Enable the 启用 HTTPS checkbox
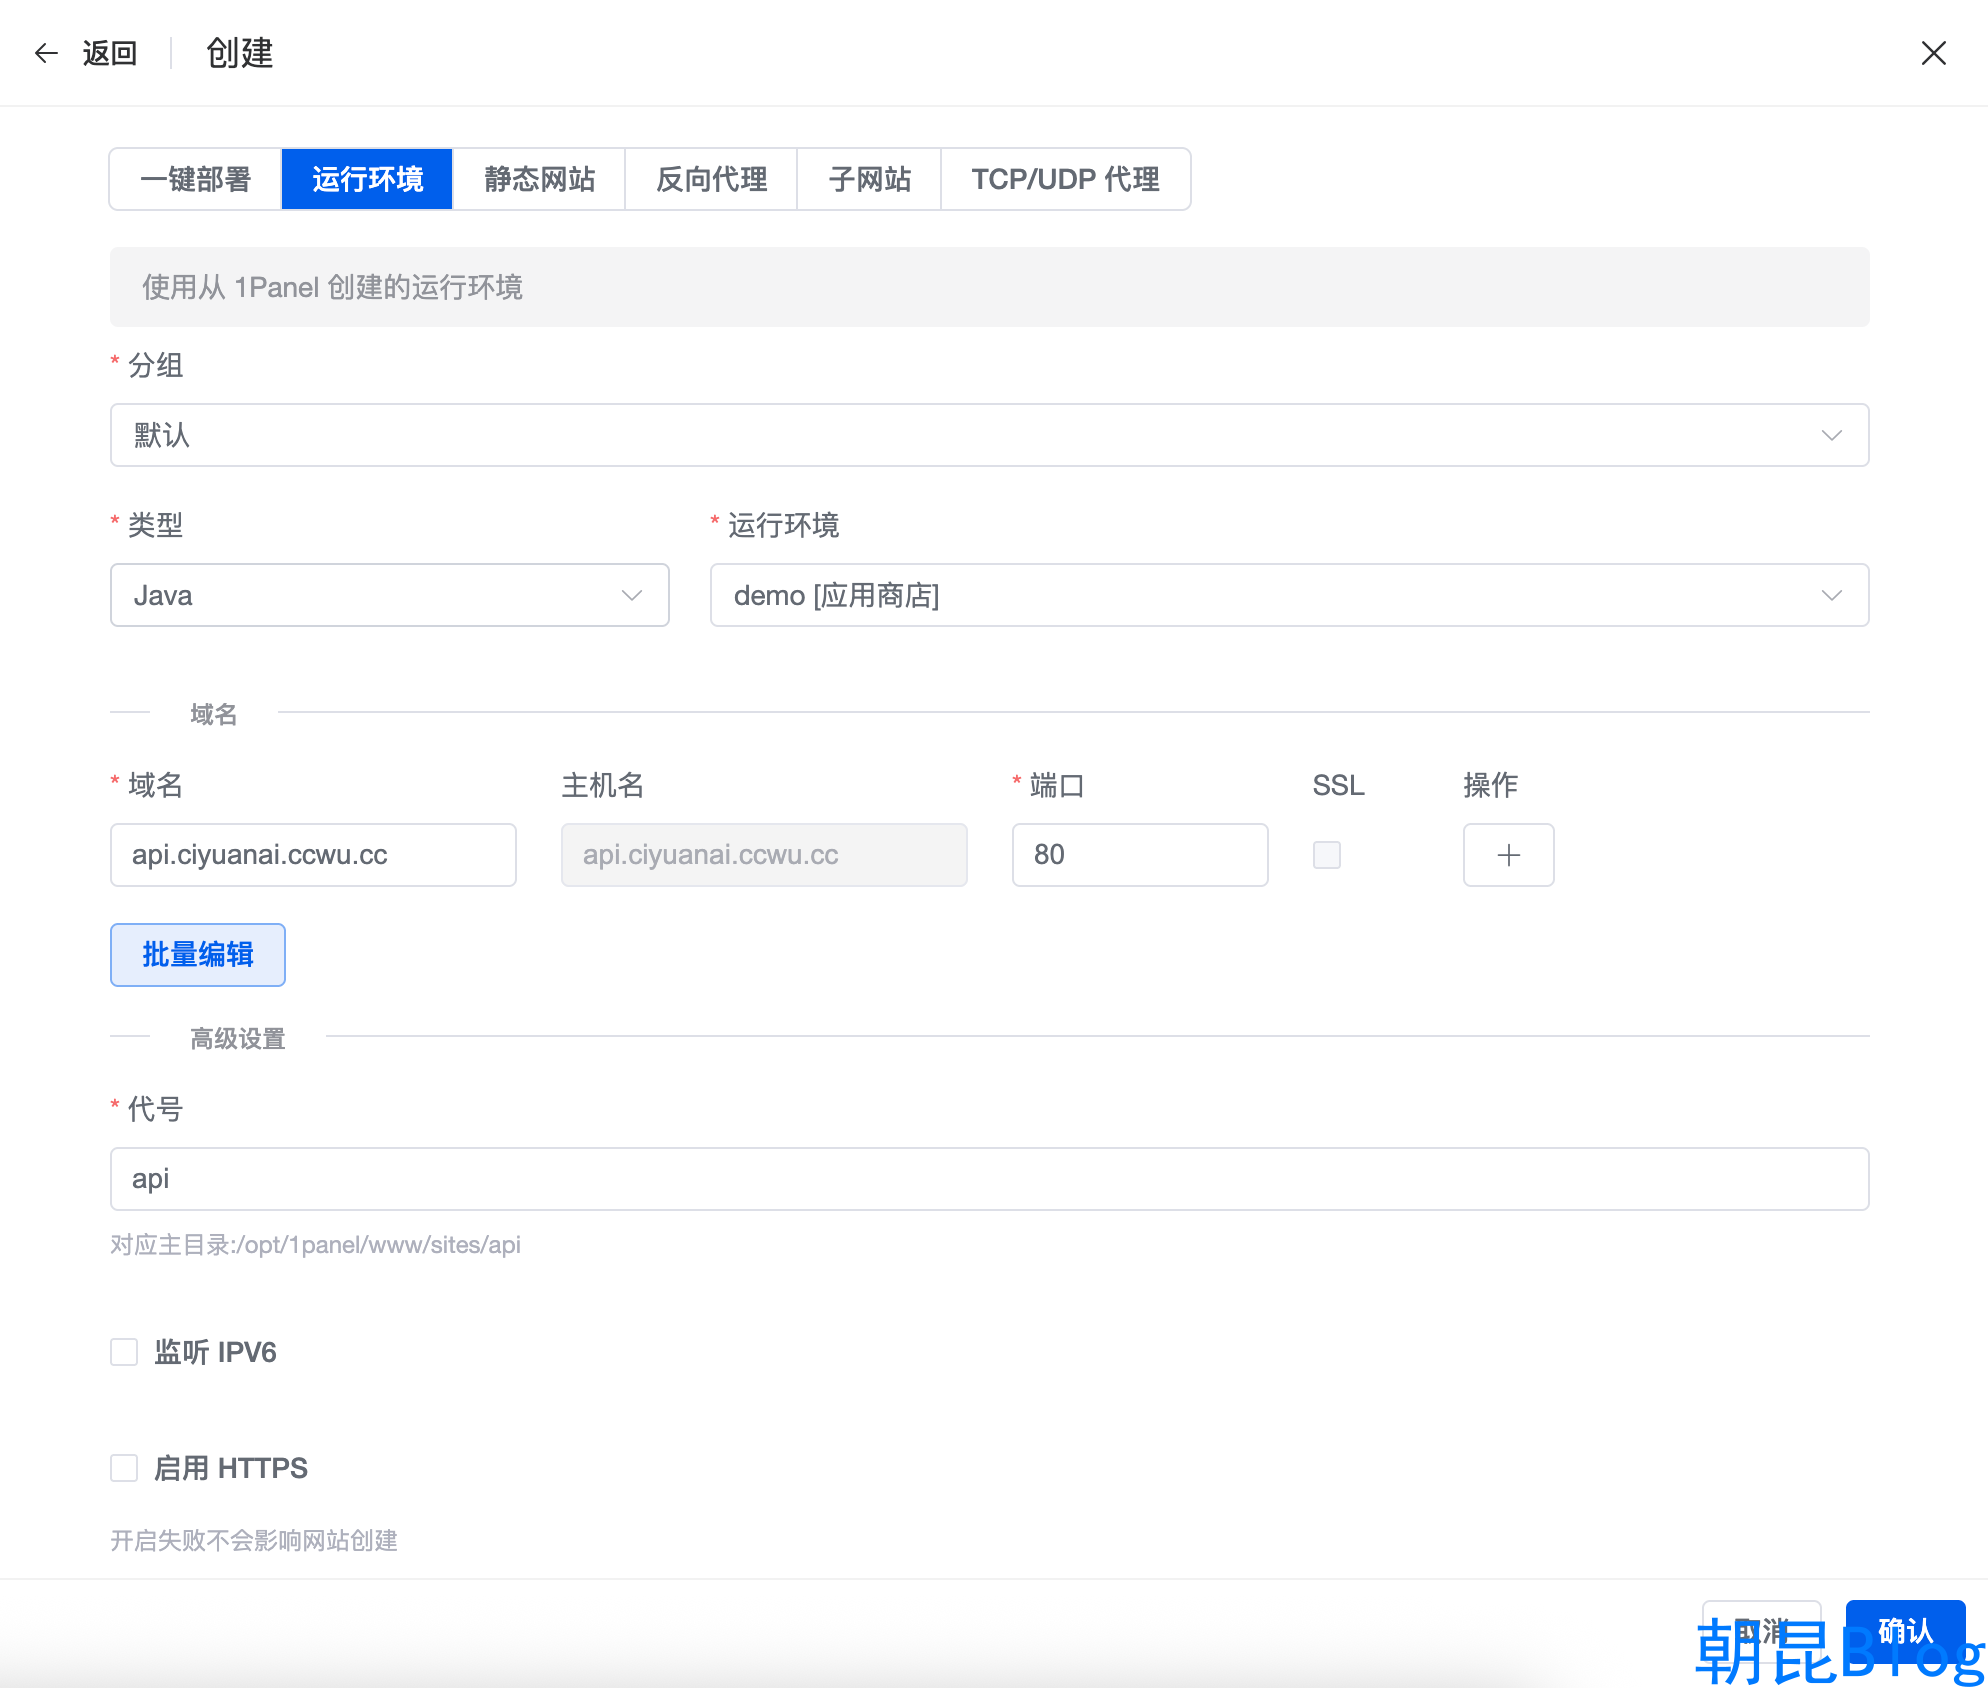The height and width of the screenshot is (1688, 1988). point(124,1468)
